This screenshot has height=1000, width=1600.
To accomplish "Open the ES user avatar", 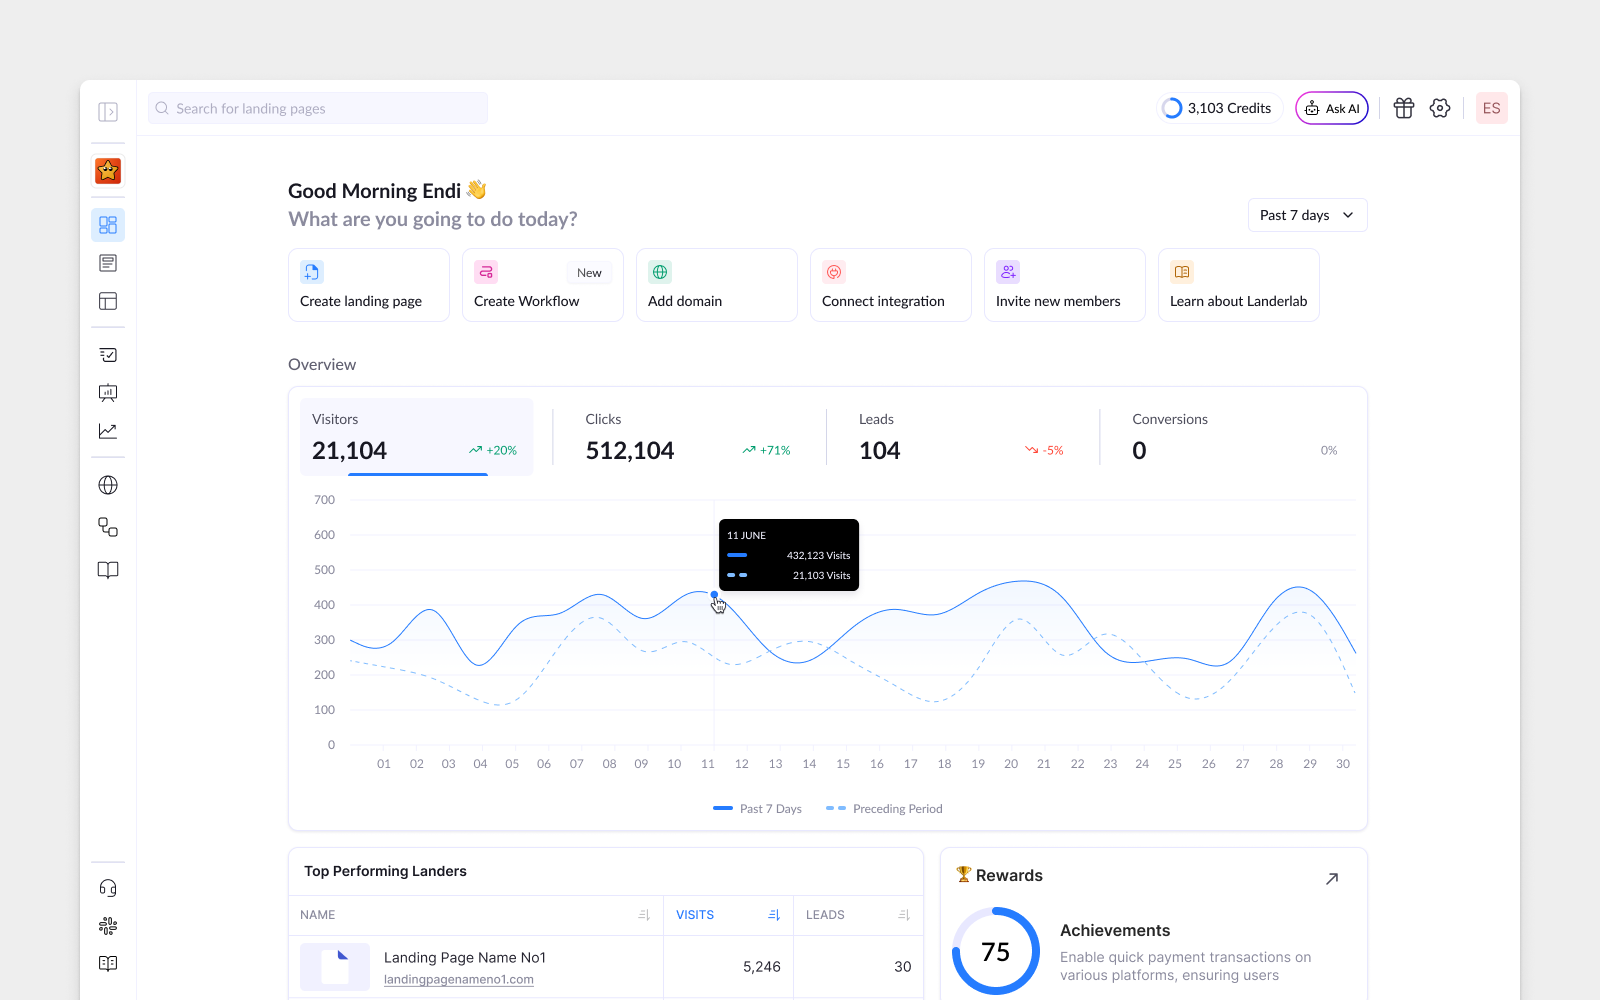I will (1492, 108).
